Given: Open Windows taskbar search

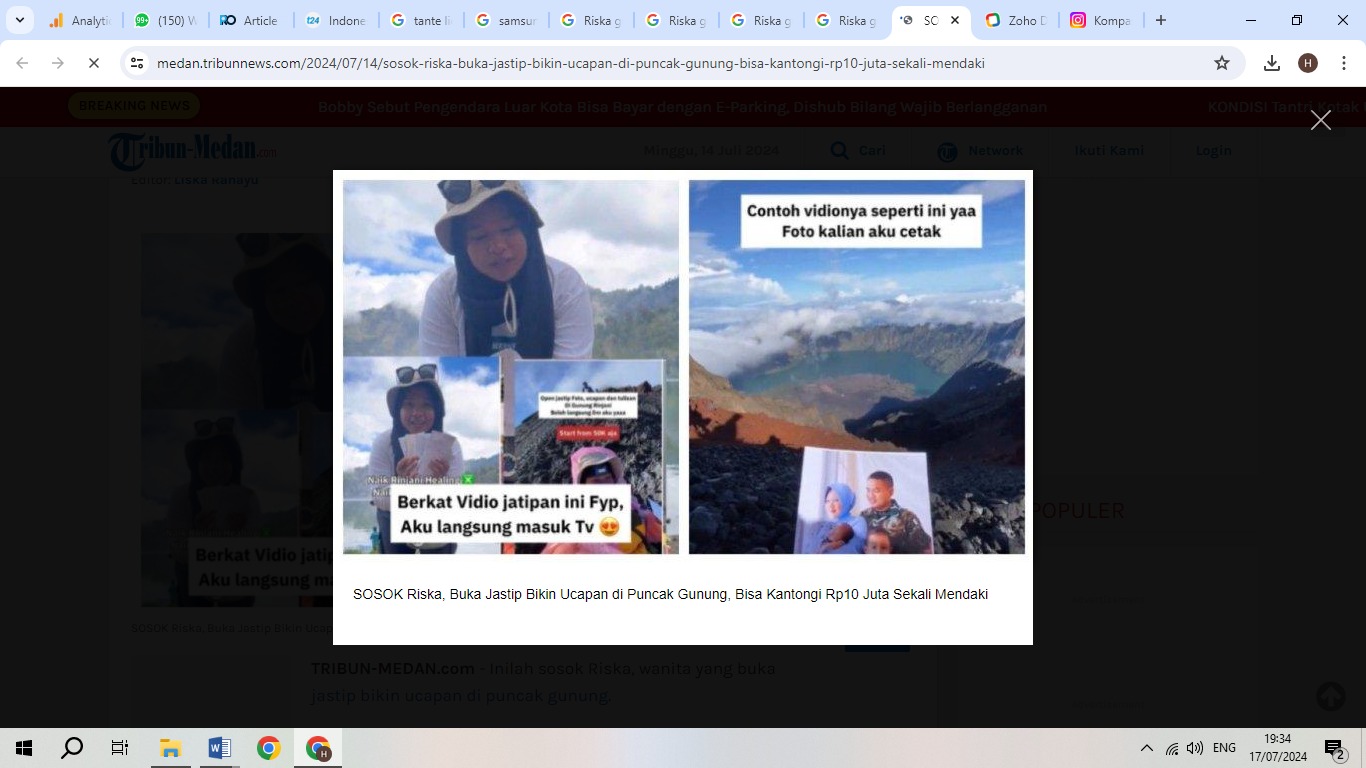Looking at the screenshot, I should click(72, 748).
